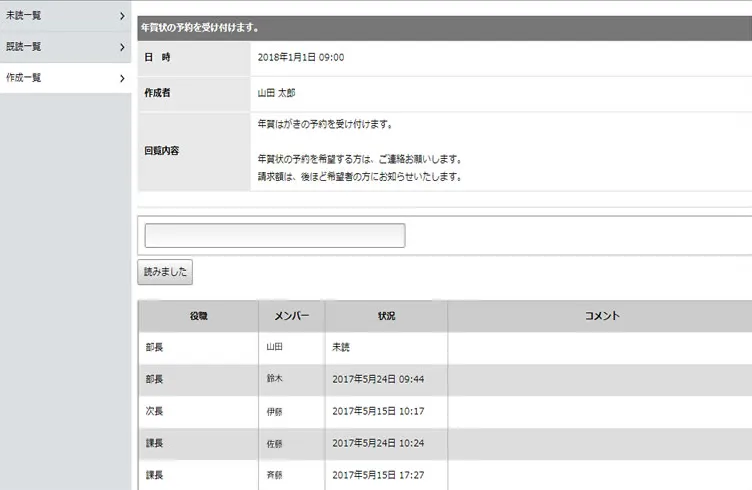Select the 未読 status cell for 山田
752x490 pixels.
pyautogui.click(x=386, y=347)
